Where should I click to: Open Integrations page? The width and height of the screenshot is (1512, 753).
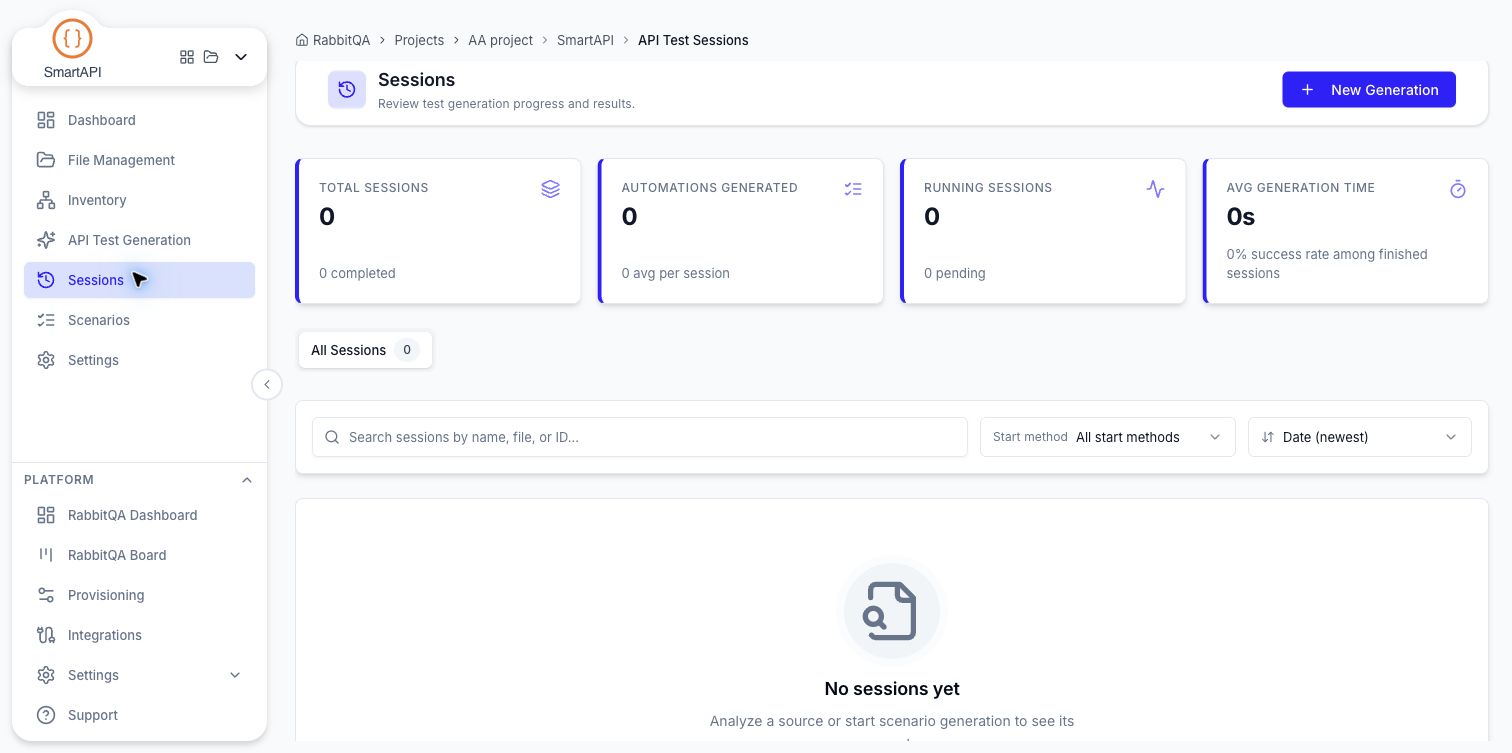(x=139, y=635)
